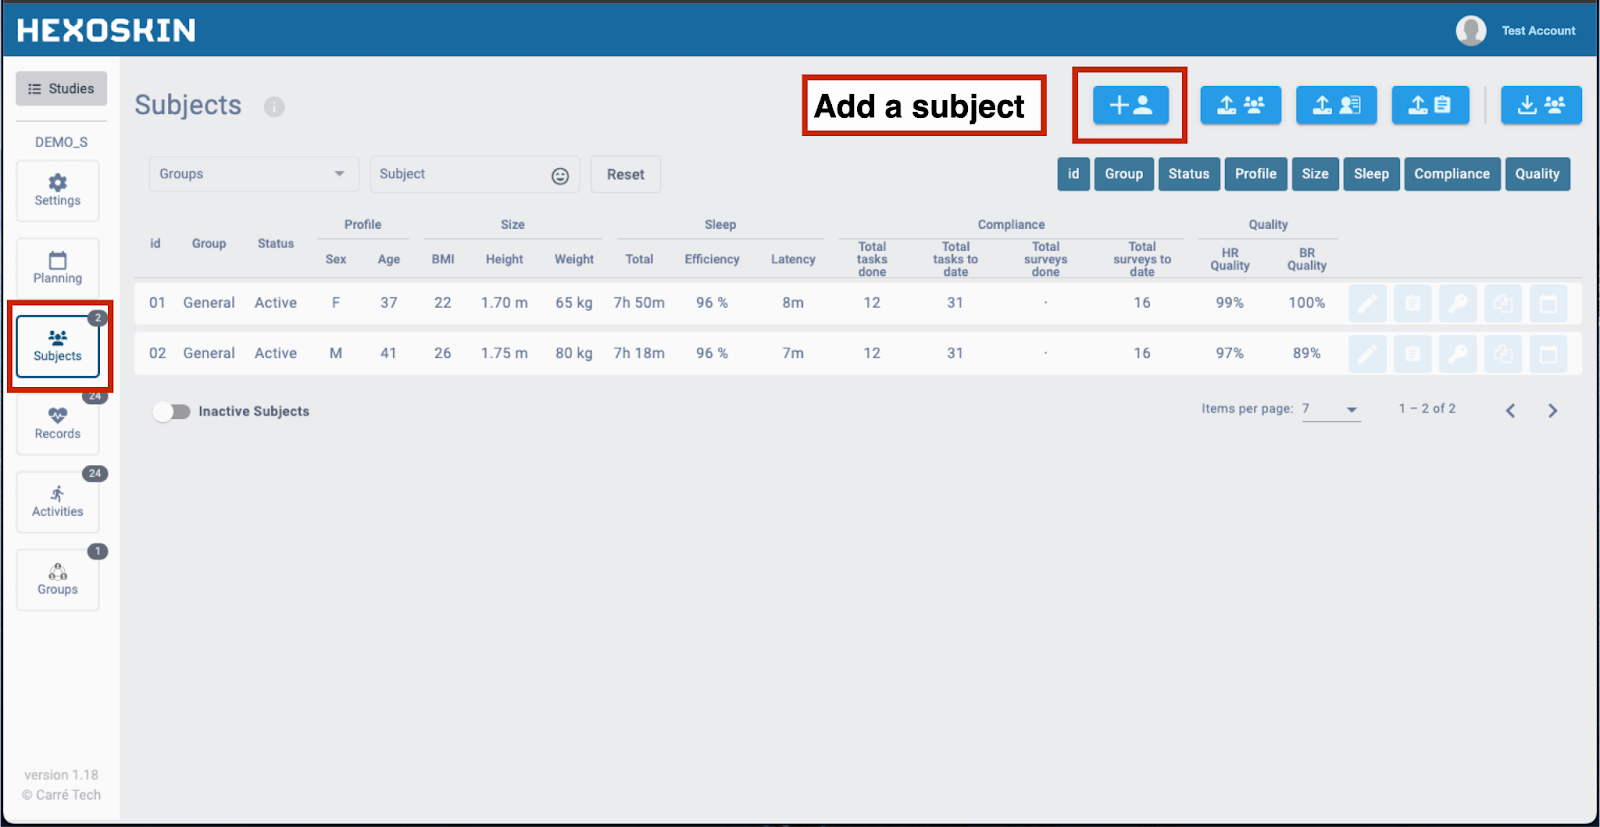Image resolution: width=1600 pixels, height=827 pixels.
Task: Open Records in the left sidebar
Action: coord(58,423)
